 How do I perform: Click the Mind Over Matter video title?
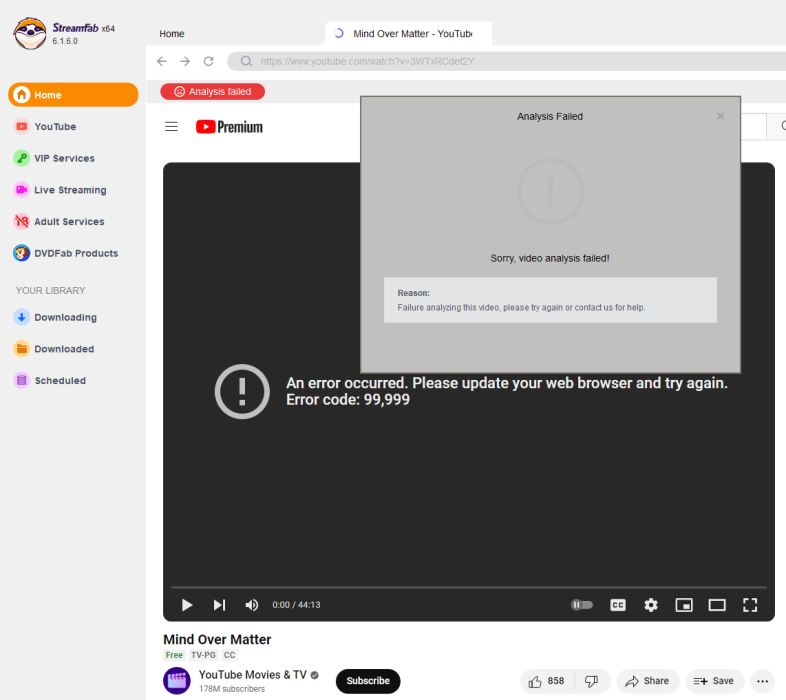tap(217, 639)
